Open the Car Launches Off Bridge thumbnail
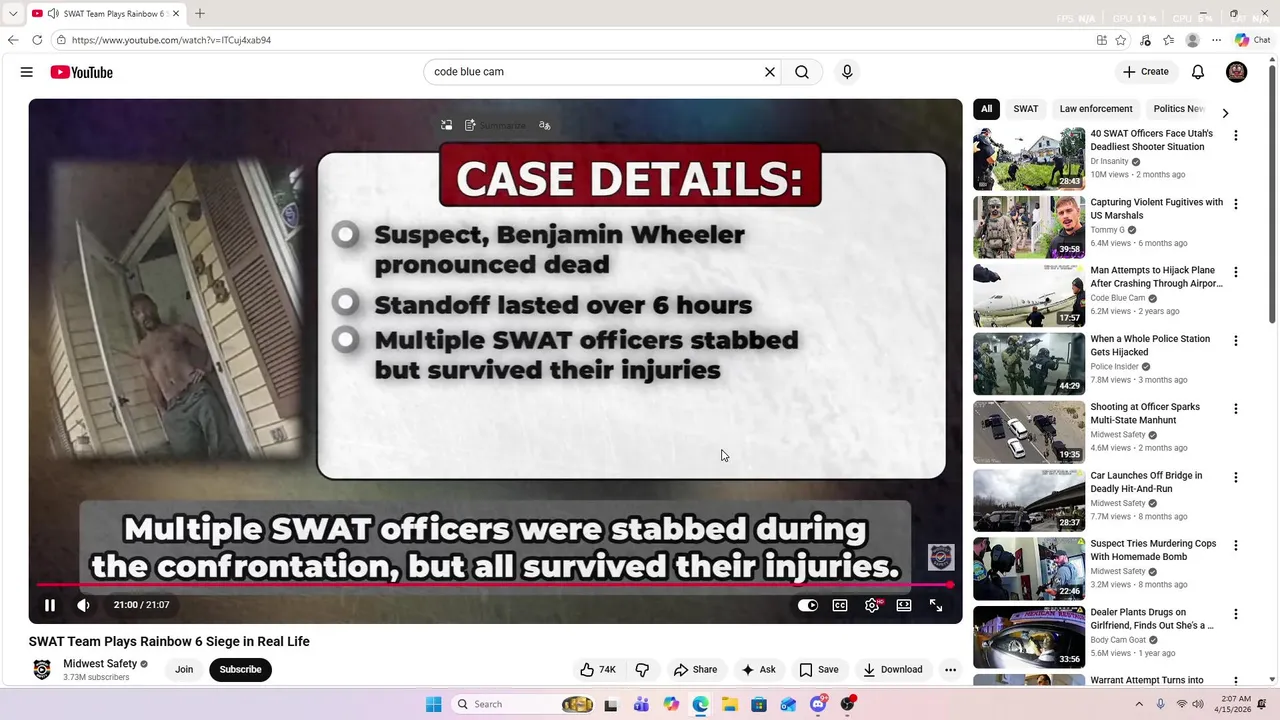 tap(1029, 500)
